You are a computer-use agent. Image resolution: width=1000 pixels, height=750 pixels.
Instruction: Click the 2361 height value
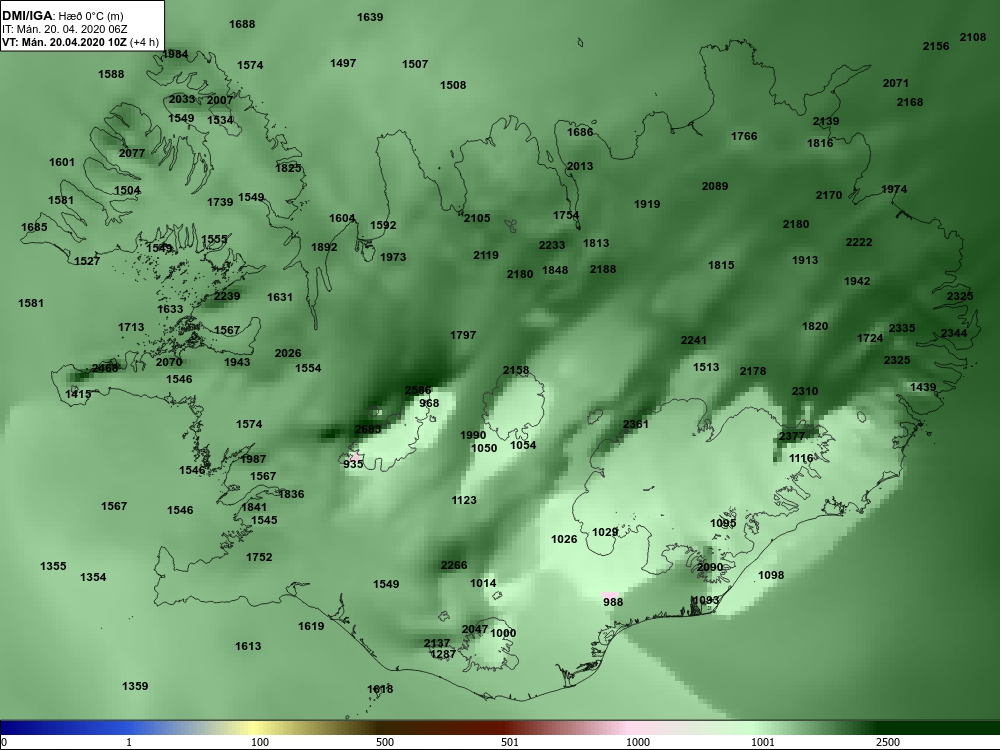635,424
